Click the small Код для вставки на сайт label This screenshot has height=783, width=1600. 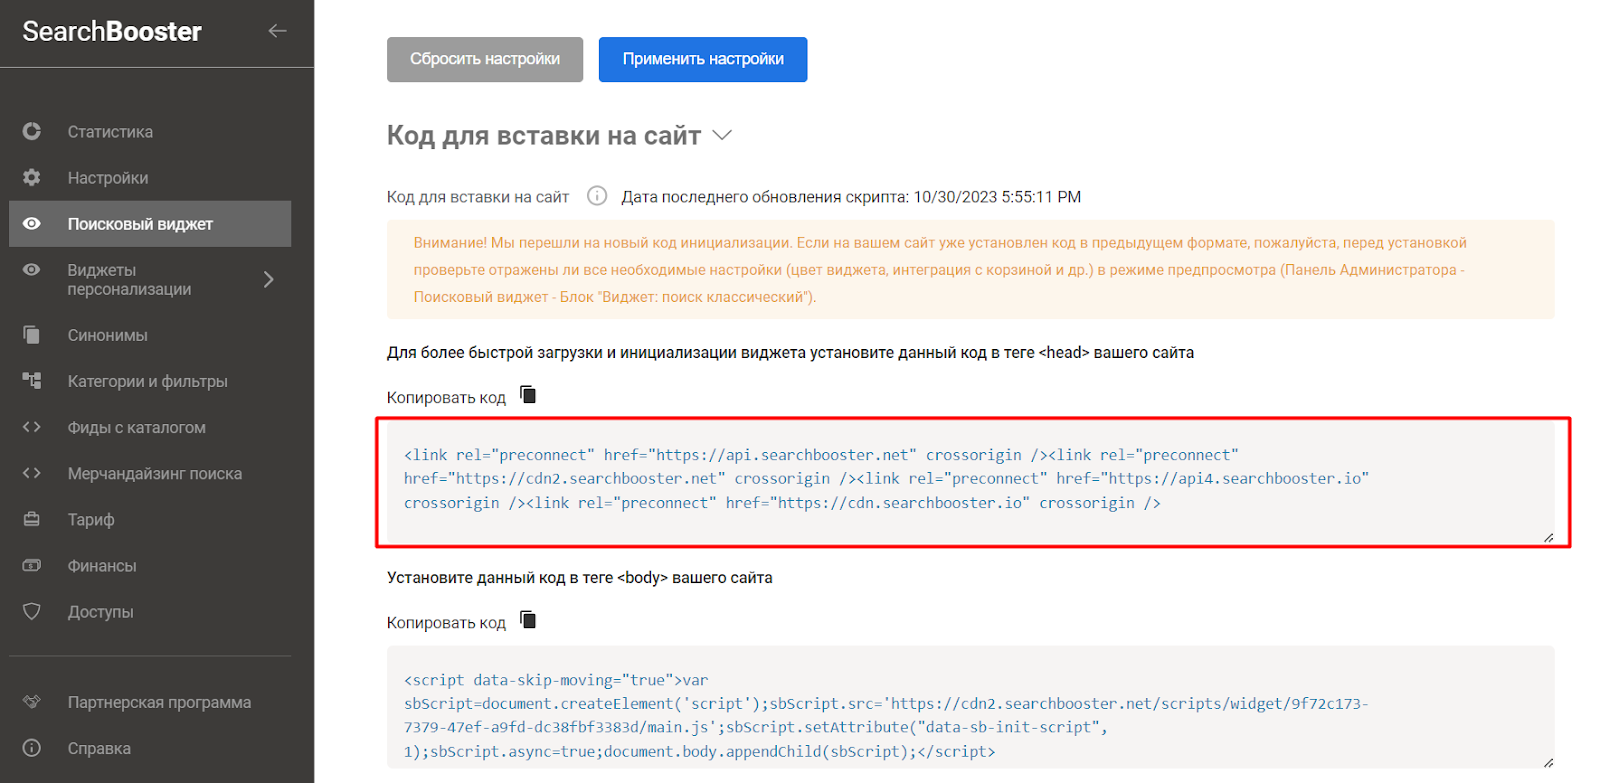pos(478,197)
